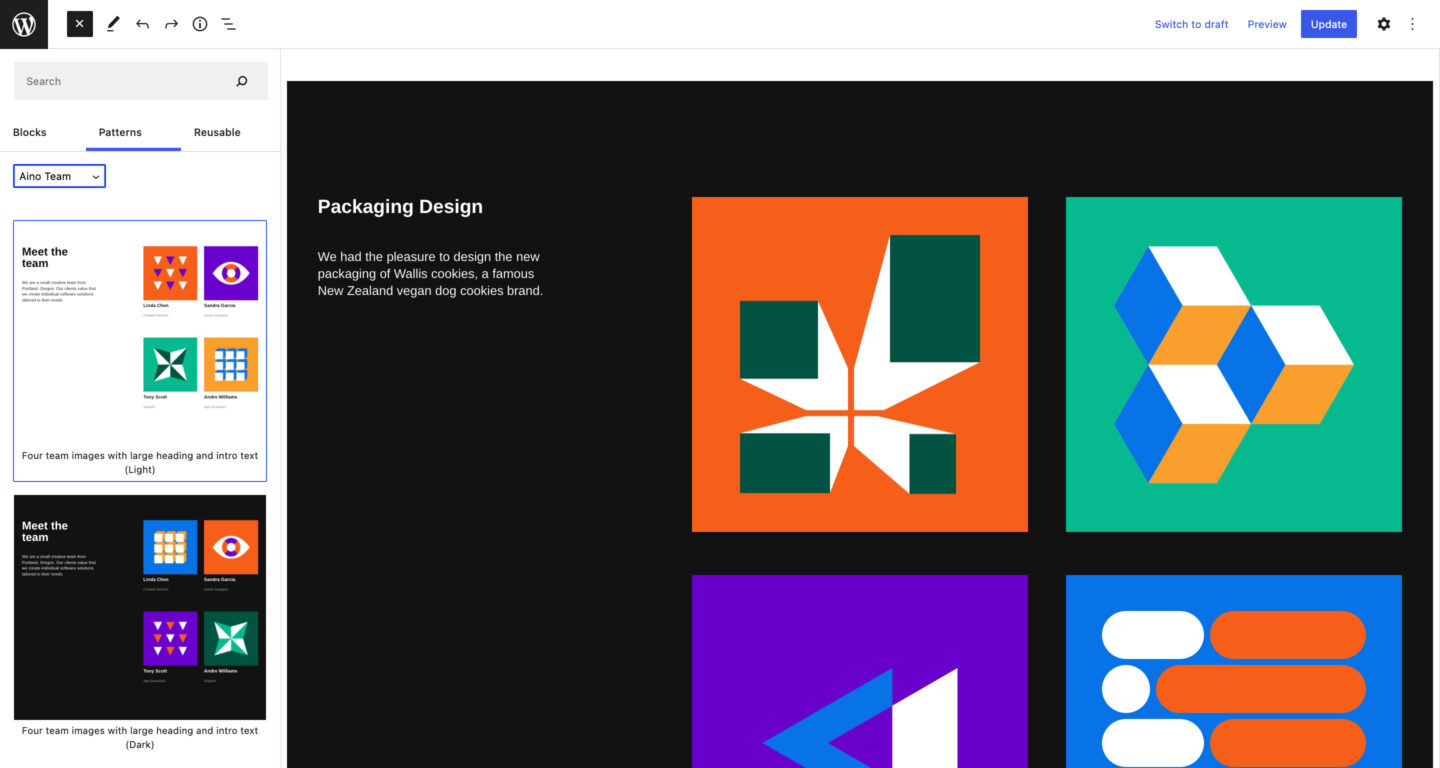Update the post
The image size is (1440, 768).
[1328, 23]
